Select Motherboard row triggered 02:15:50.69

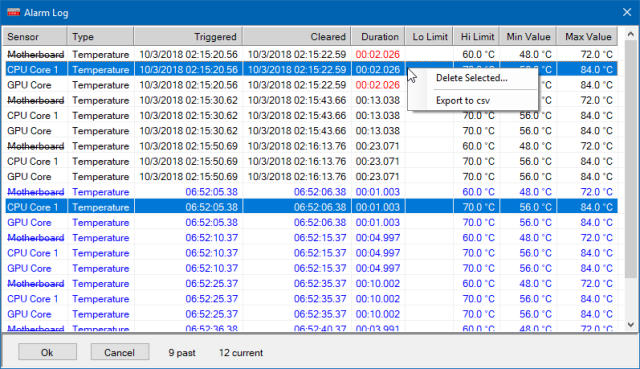click(x=311, y=146)
